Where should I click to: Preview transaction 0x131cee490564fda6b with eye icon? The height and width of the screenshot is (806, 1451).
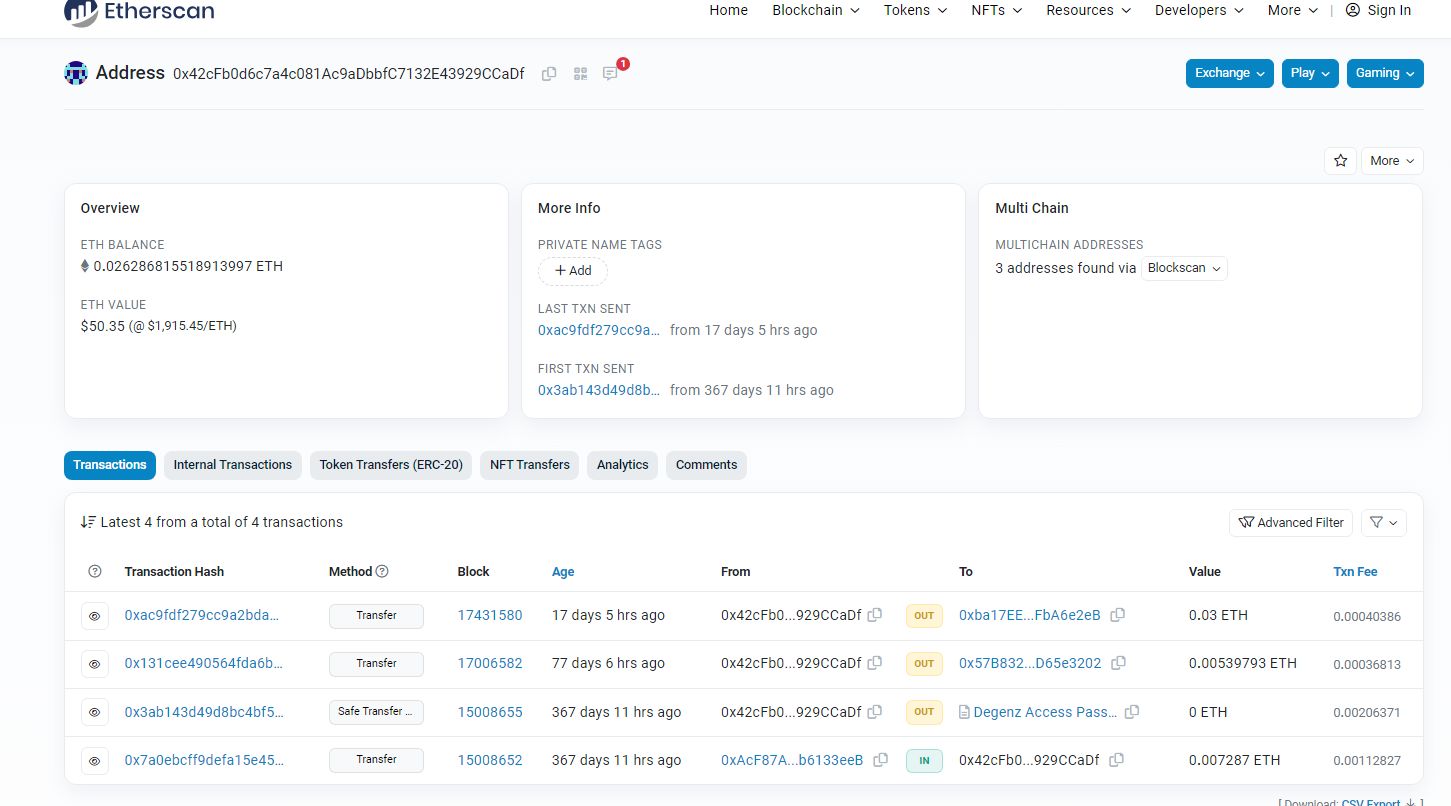click(x=95, y=664)
